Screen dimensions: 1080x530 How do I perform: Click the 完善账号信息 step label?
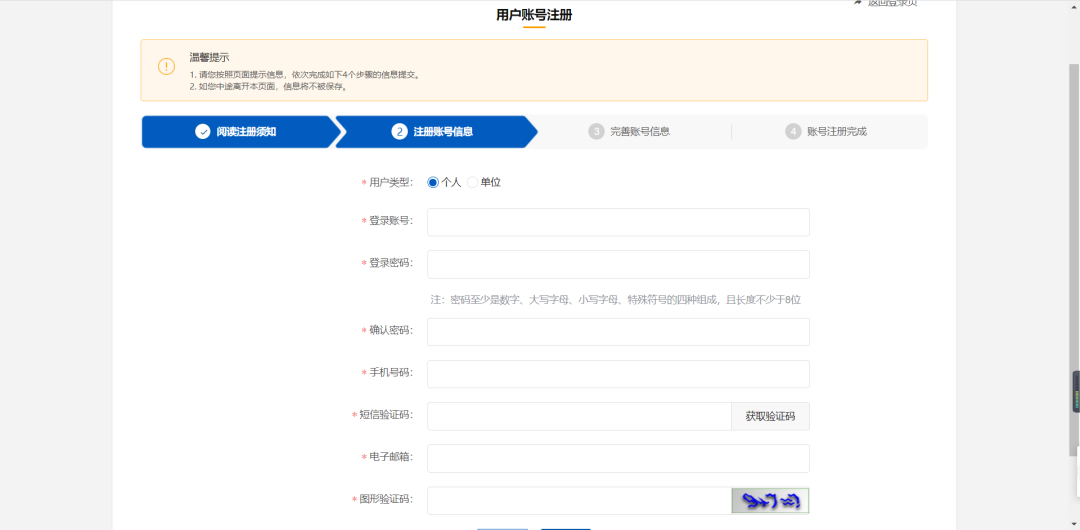point(640,131)
